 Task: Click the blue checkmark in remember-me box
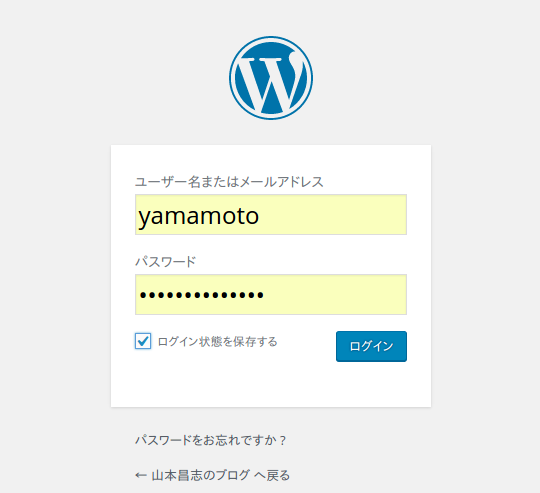point(143,341)
